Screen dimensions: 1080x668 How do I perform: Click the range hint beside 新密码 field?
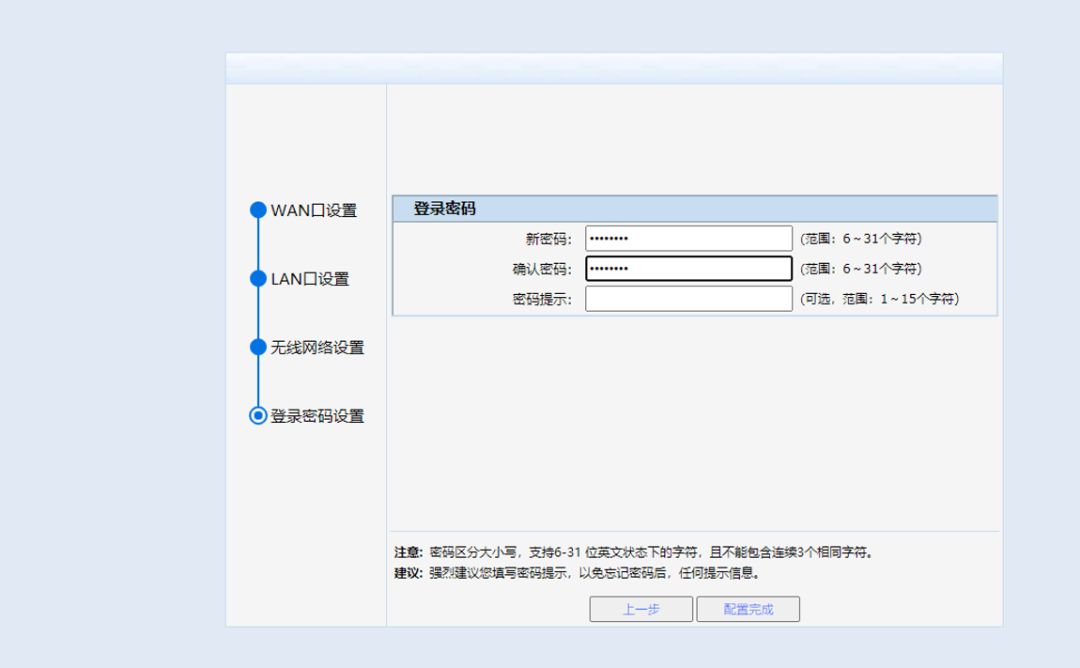861,239
